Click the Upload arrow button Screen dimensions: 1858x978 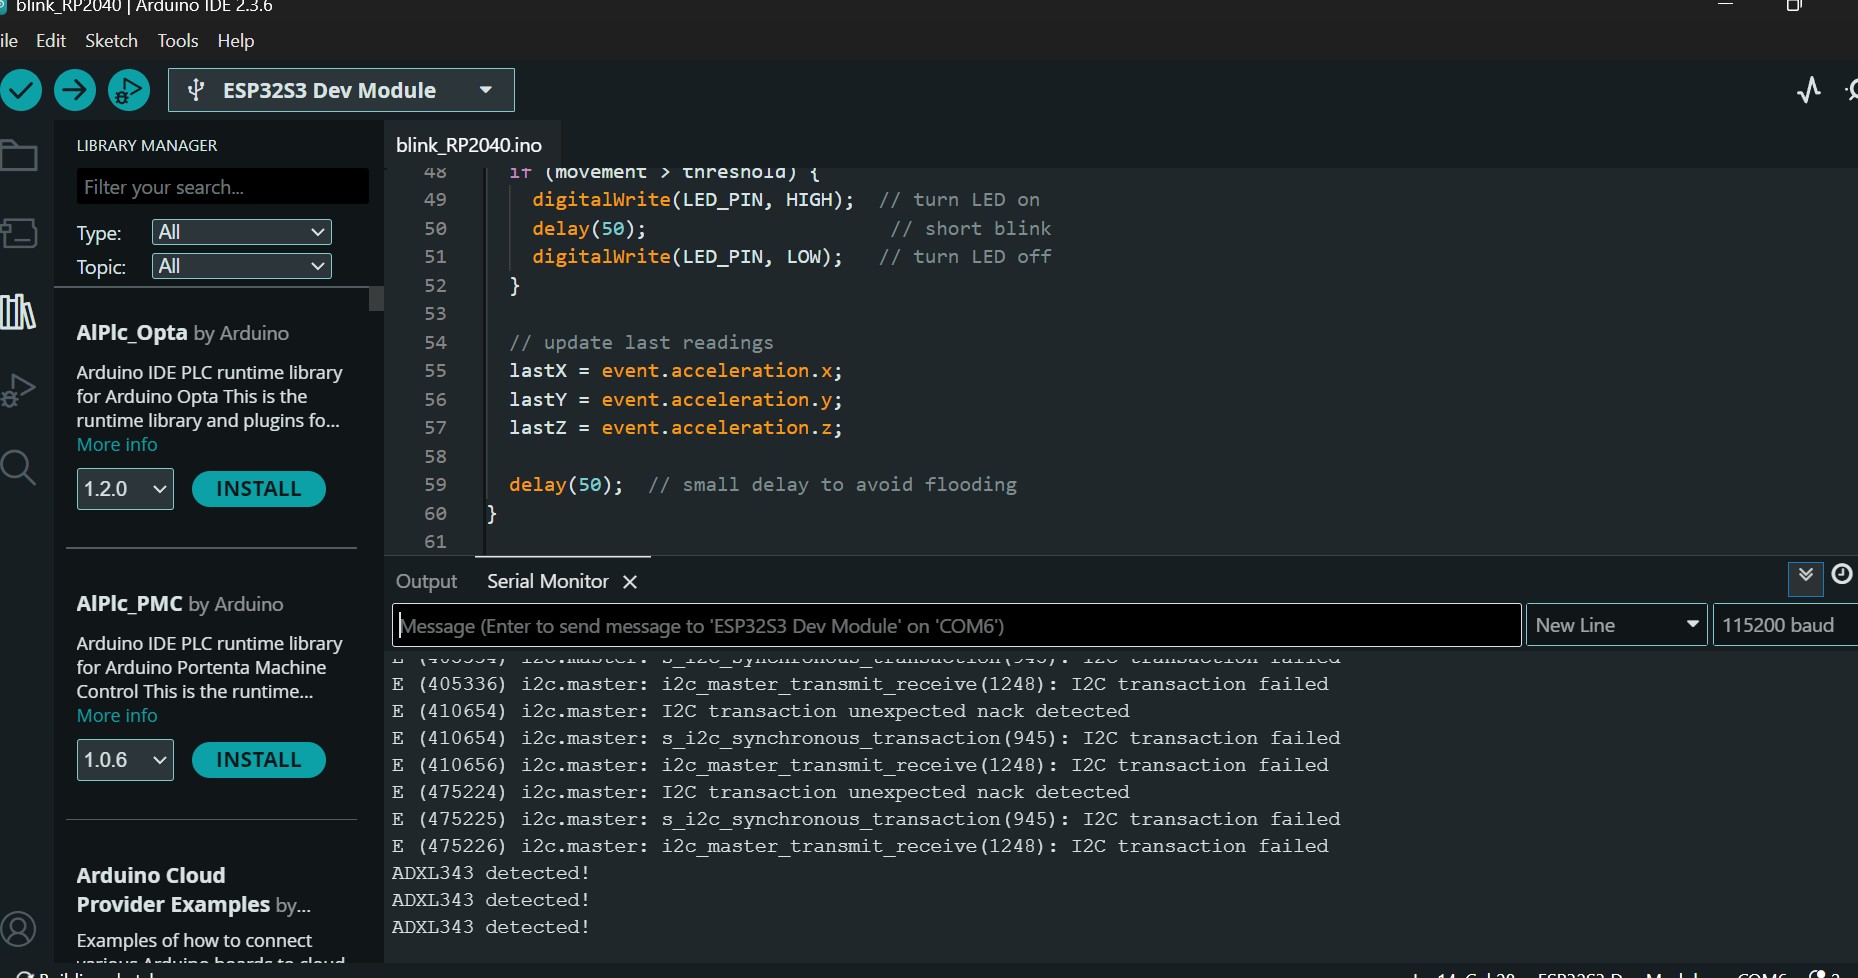point(75,90)
